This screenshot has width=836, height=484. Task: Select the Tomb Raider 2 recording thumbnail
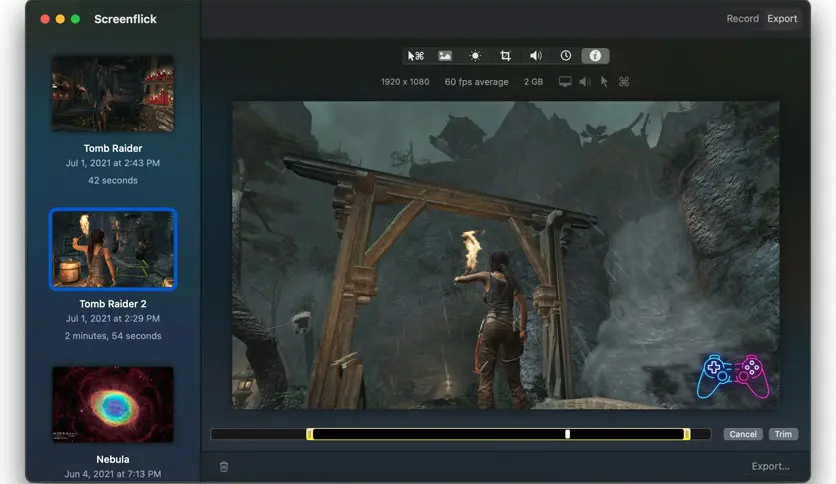(x=113, y=249)
